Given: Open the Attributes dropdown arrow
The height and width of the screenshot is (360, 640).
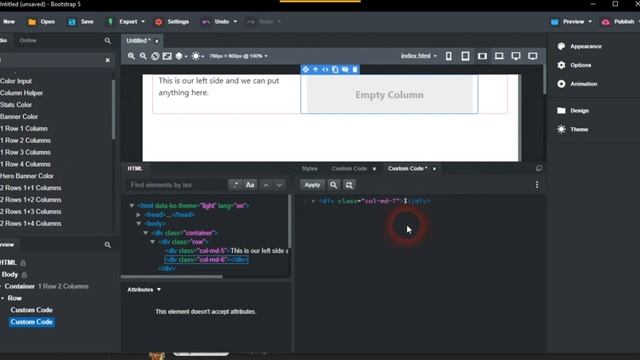Looking at the screenshot, I should (159, 290).
